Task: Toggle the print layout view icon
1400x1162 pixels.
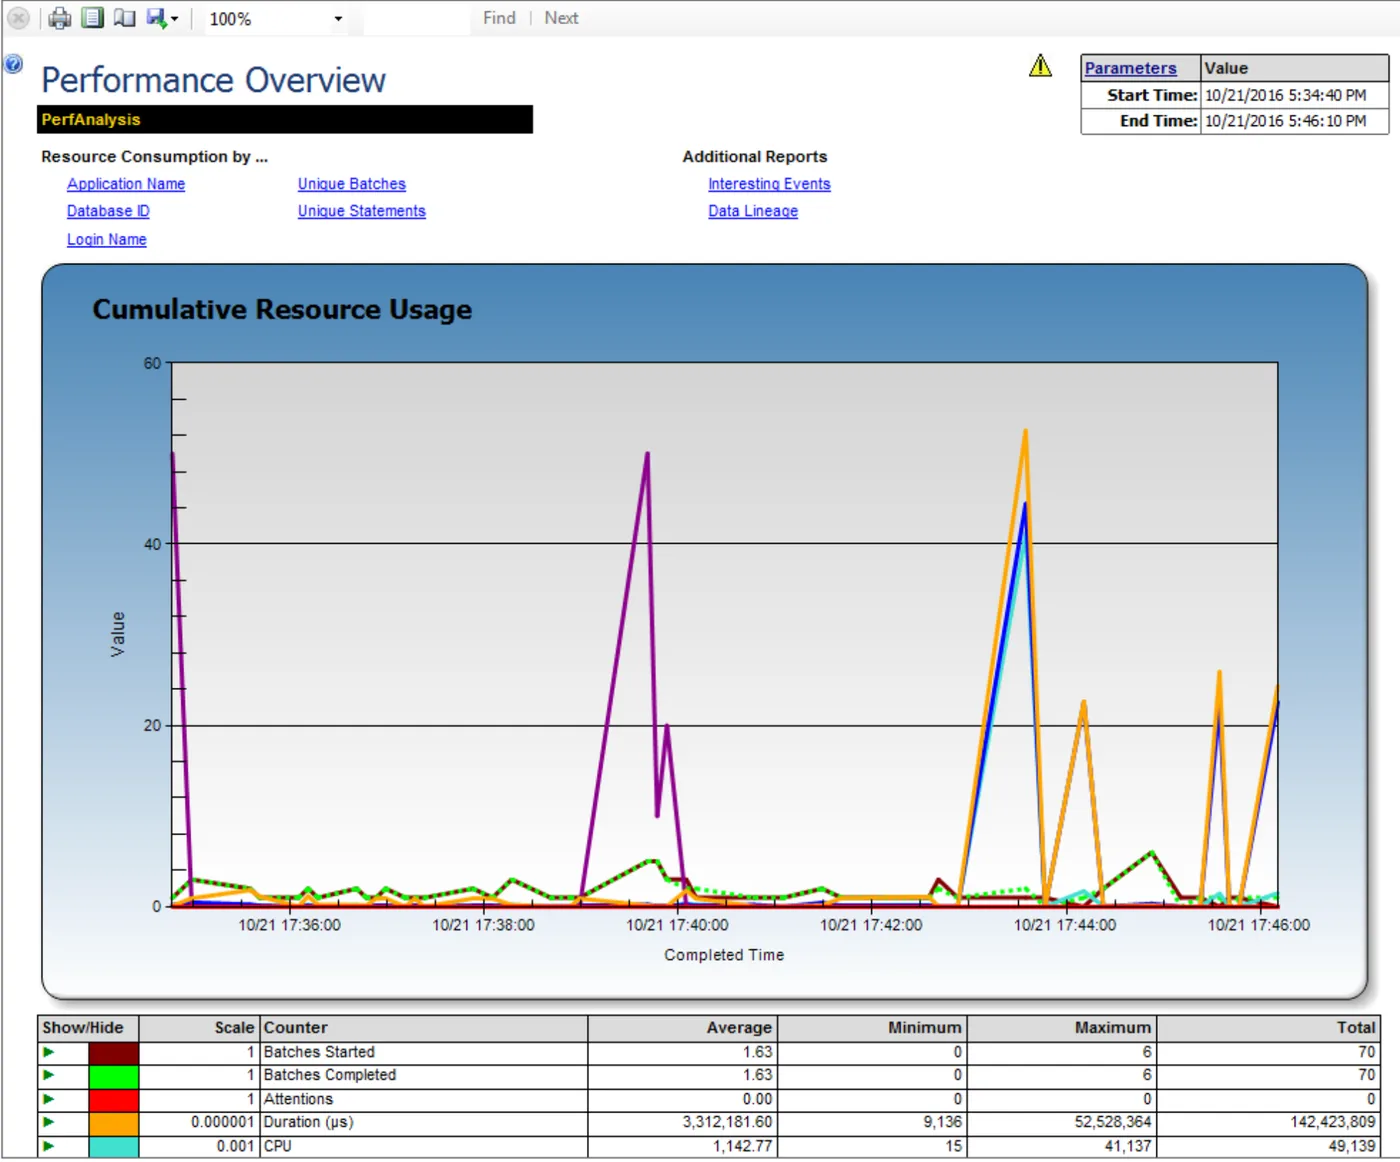Action: (x=92, y=18)
